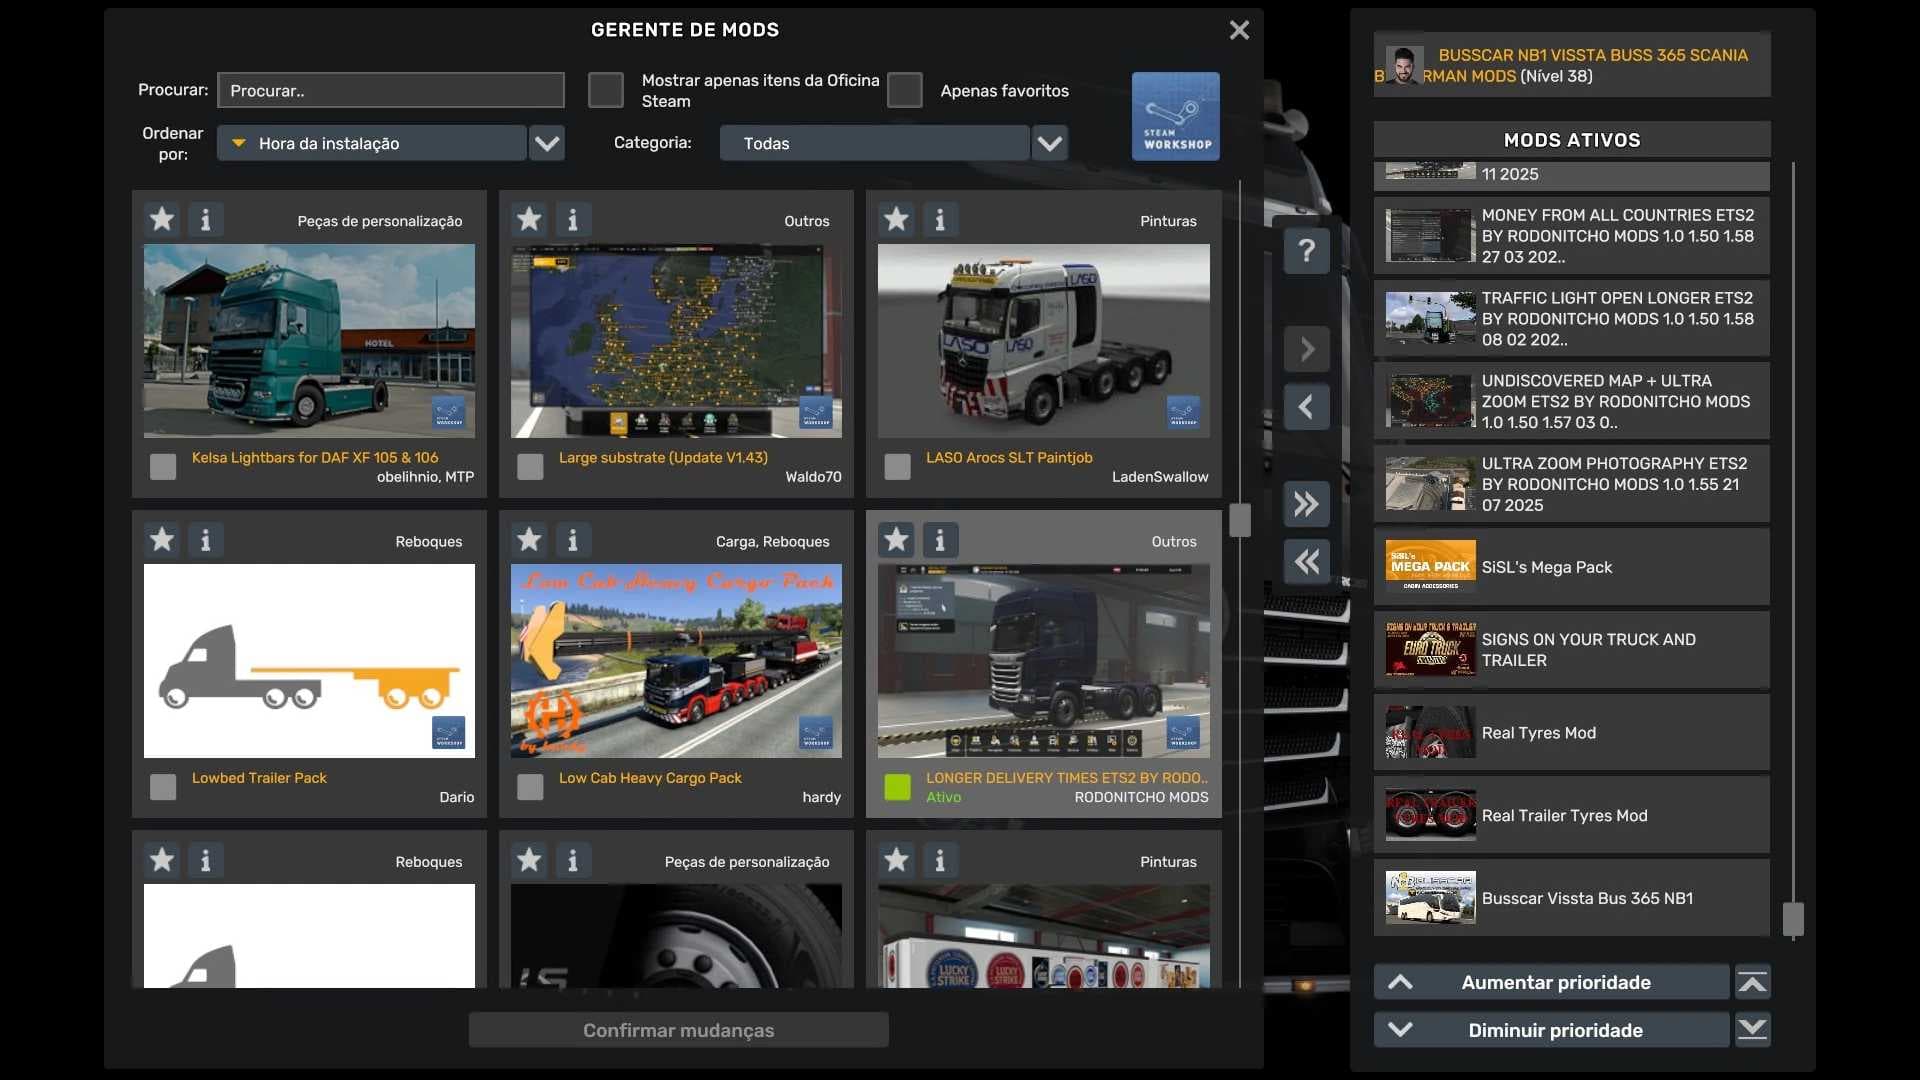Viewport: 1920px width, 1080px height.
Task: Deactivate all mods with double left arrow
Action: [1307, 562]
